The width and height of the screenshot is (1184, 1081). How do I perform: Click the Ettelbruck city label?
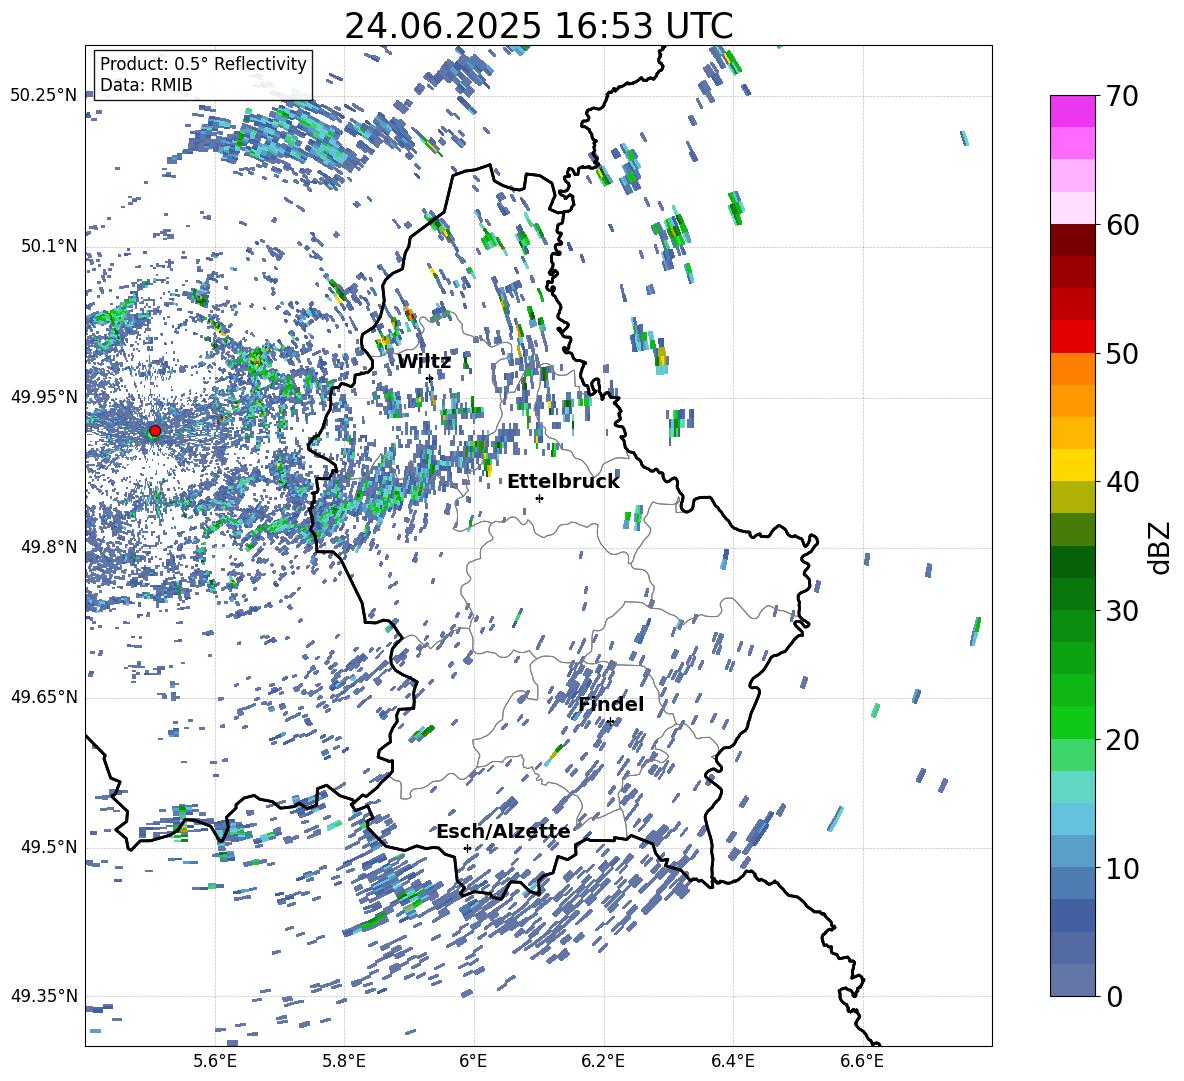(563, 482)
